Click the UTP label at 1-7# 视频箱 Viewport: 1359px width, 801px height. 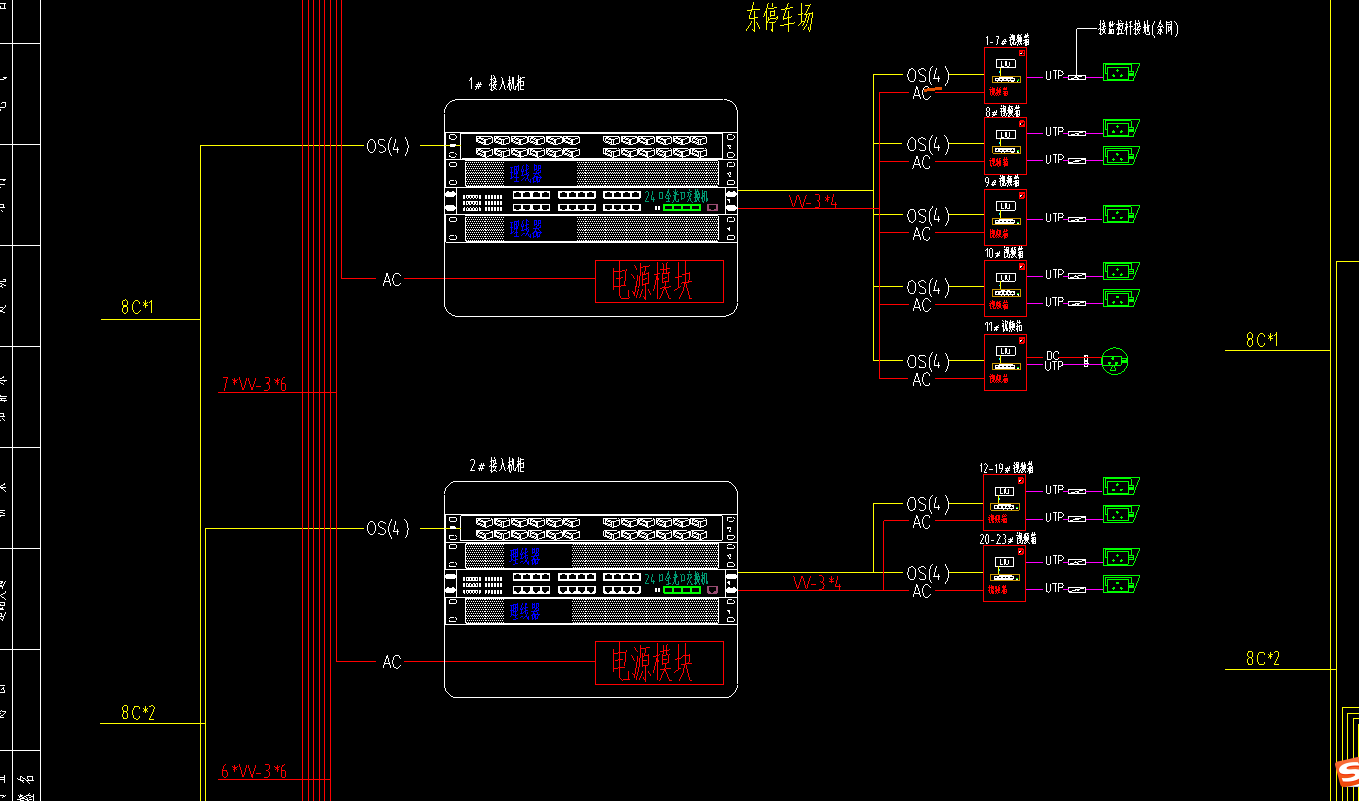point(1055,75)
